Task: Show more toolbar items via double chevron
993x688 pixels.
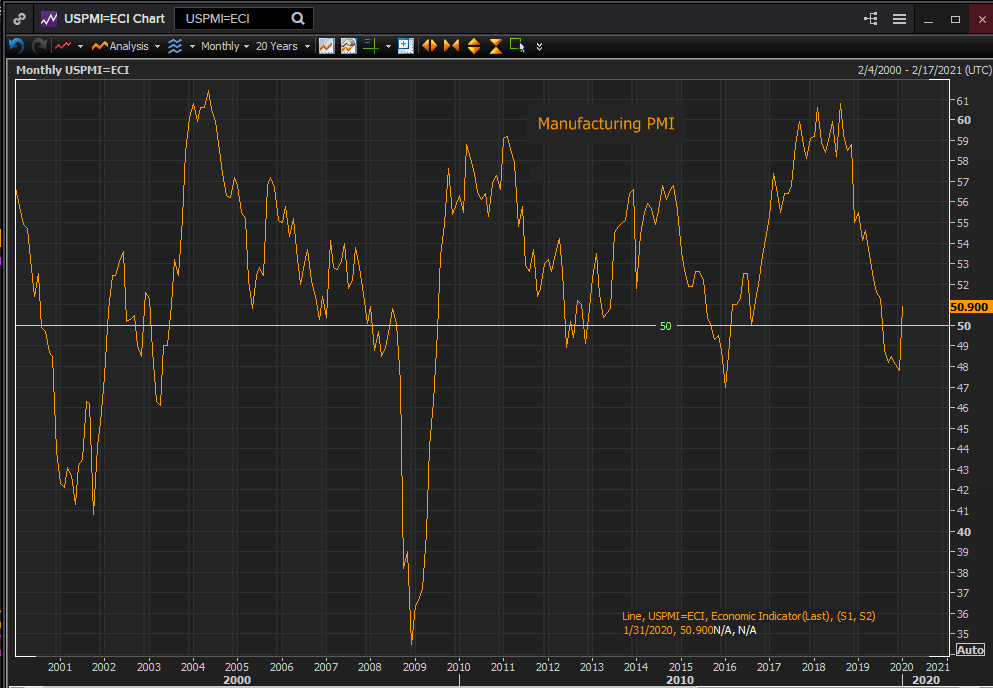Action: tap(540, 46)
